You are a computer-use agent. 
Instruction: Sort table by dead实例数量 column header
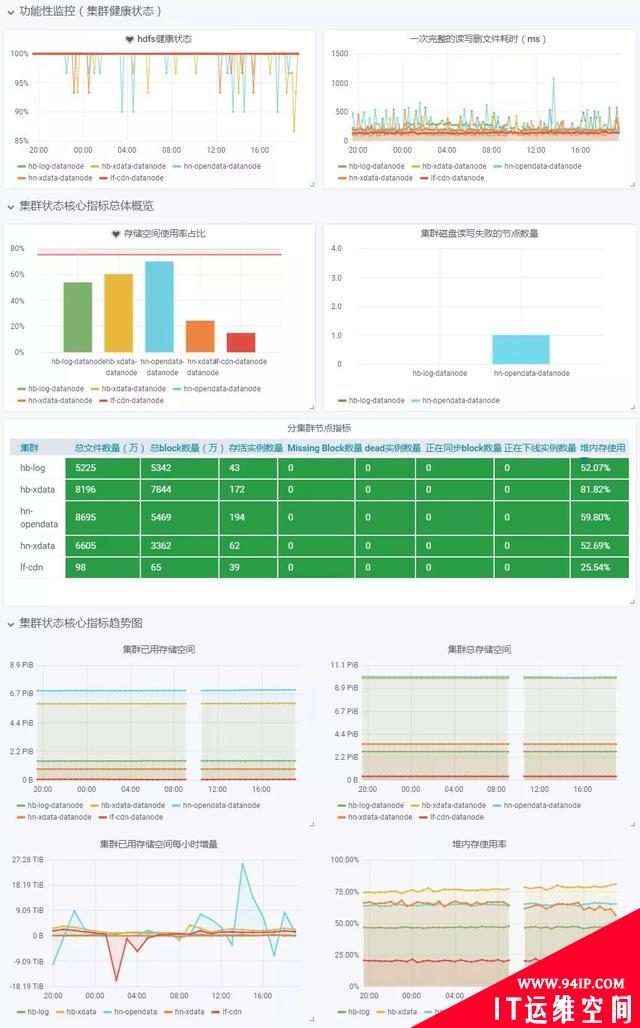(393, 448)
